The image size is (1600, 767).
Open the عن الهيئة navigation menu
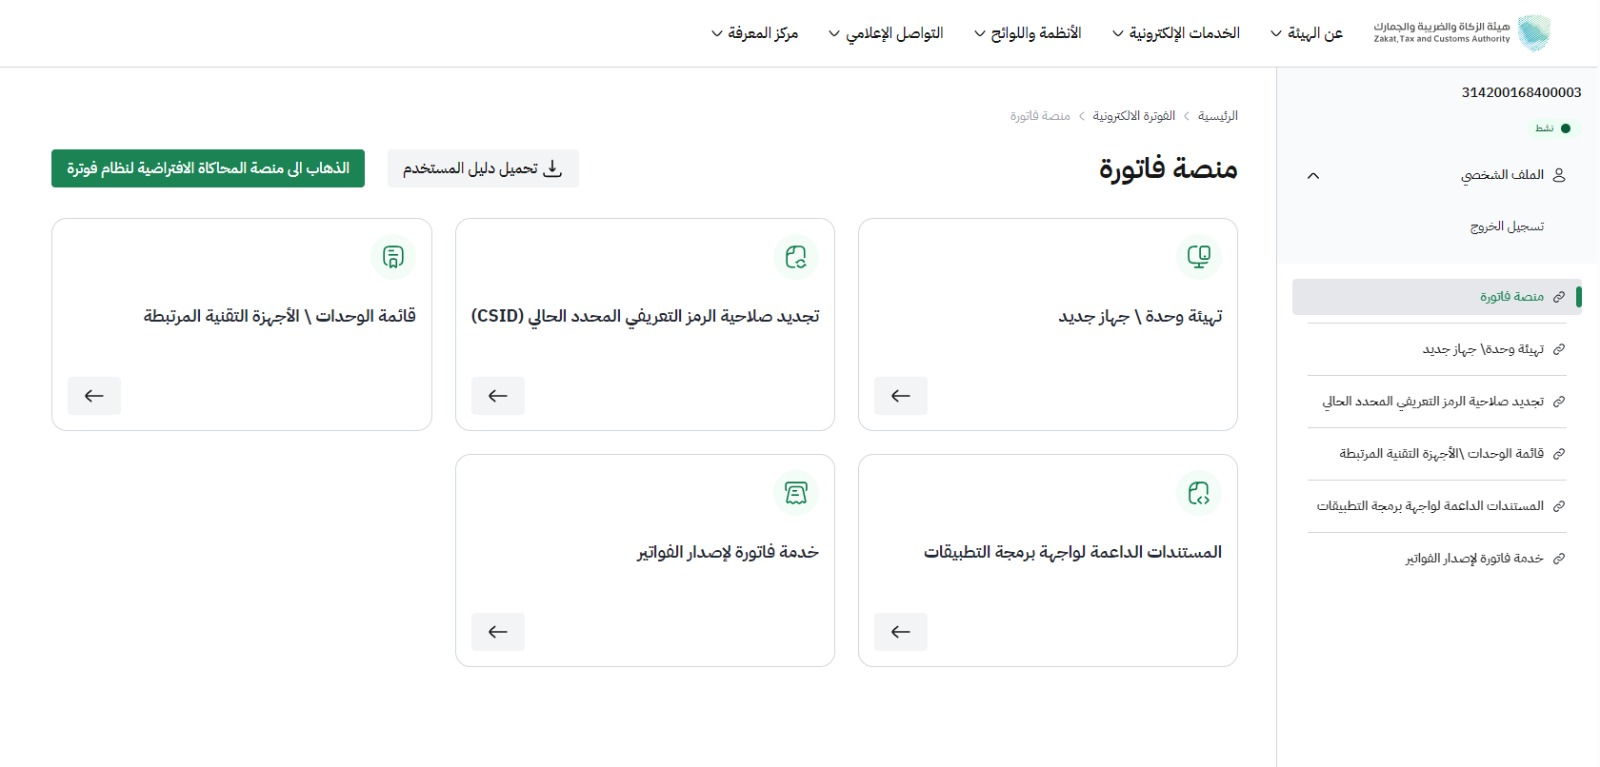[1306, 33]
